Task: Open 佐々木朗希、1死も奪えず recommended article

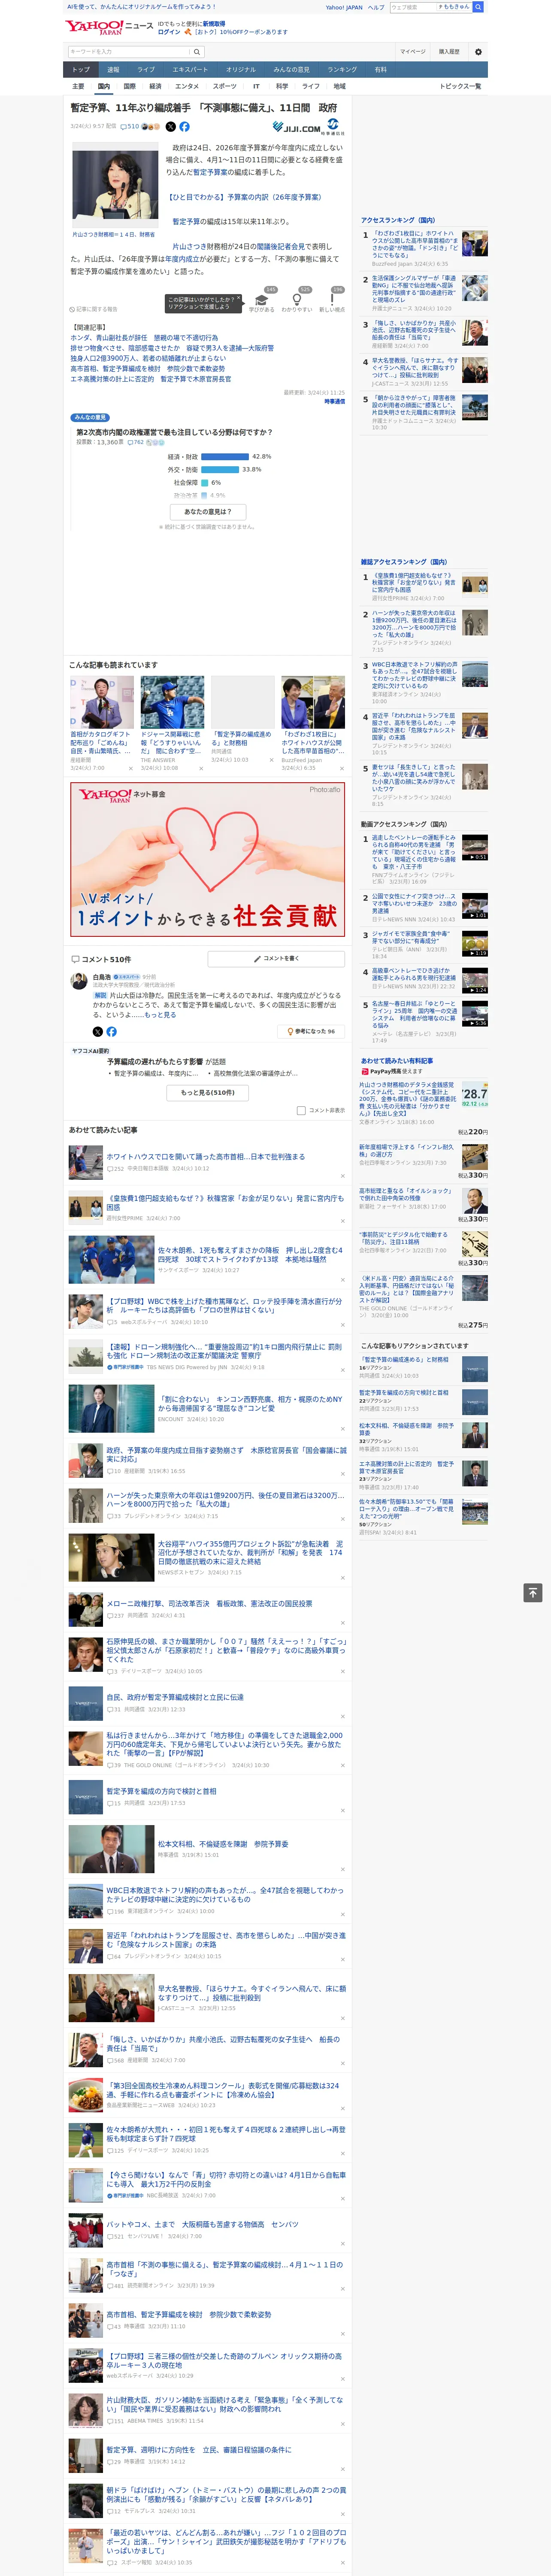Action: (250, 1254)
